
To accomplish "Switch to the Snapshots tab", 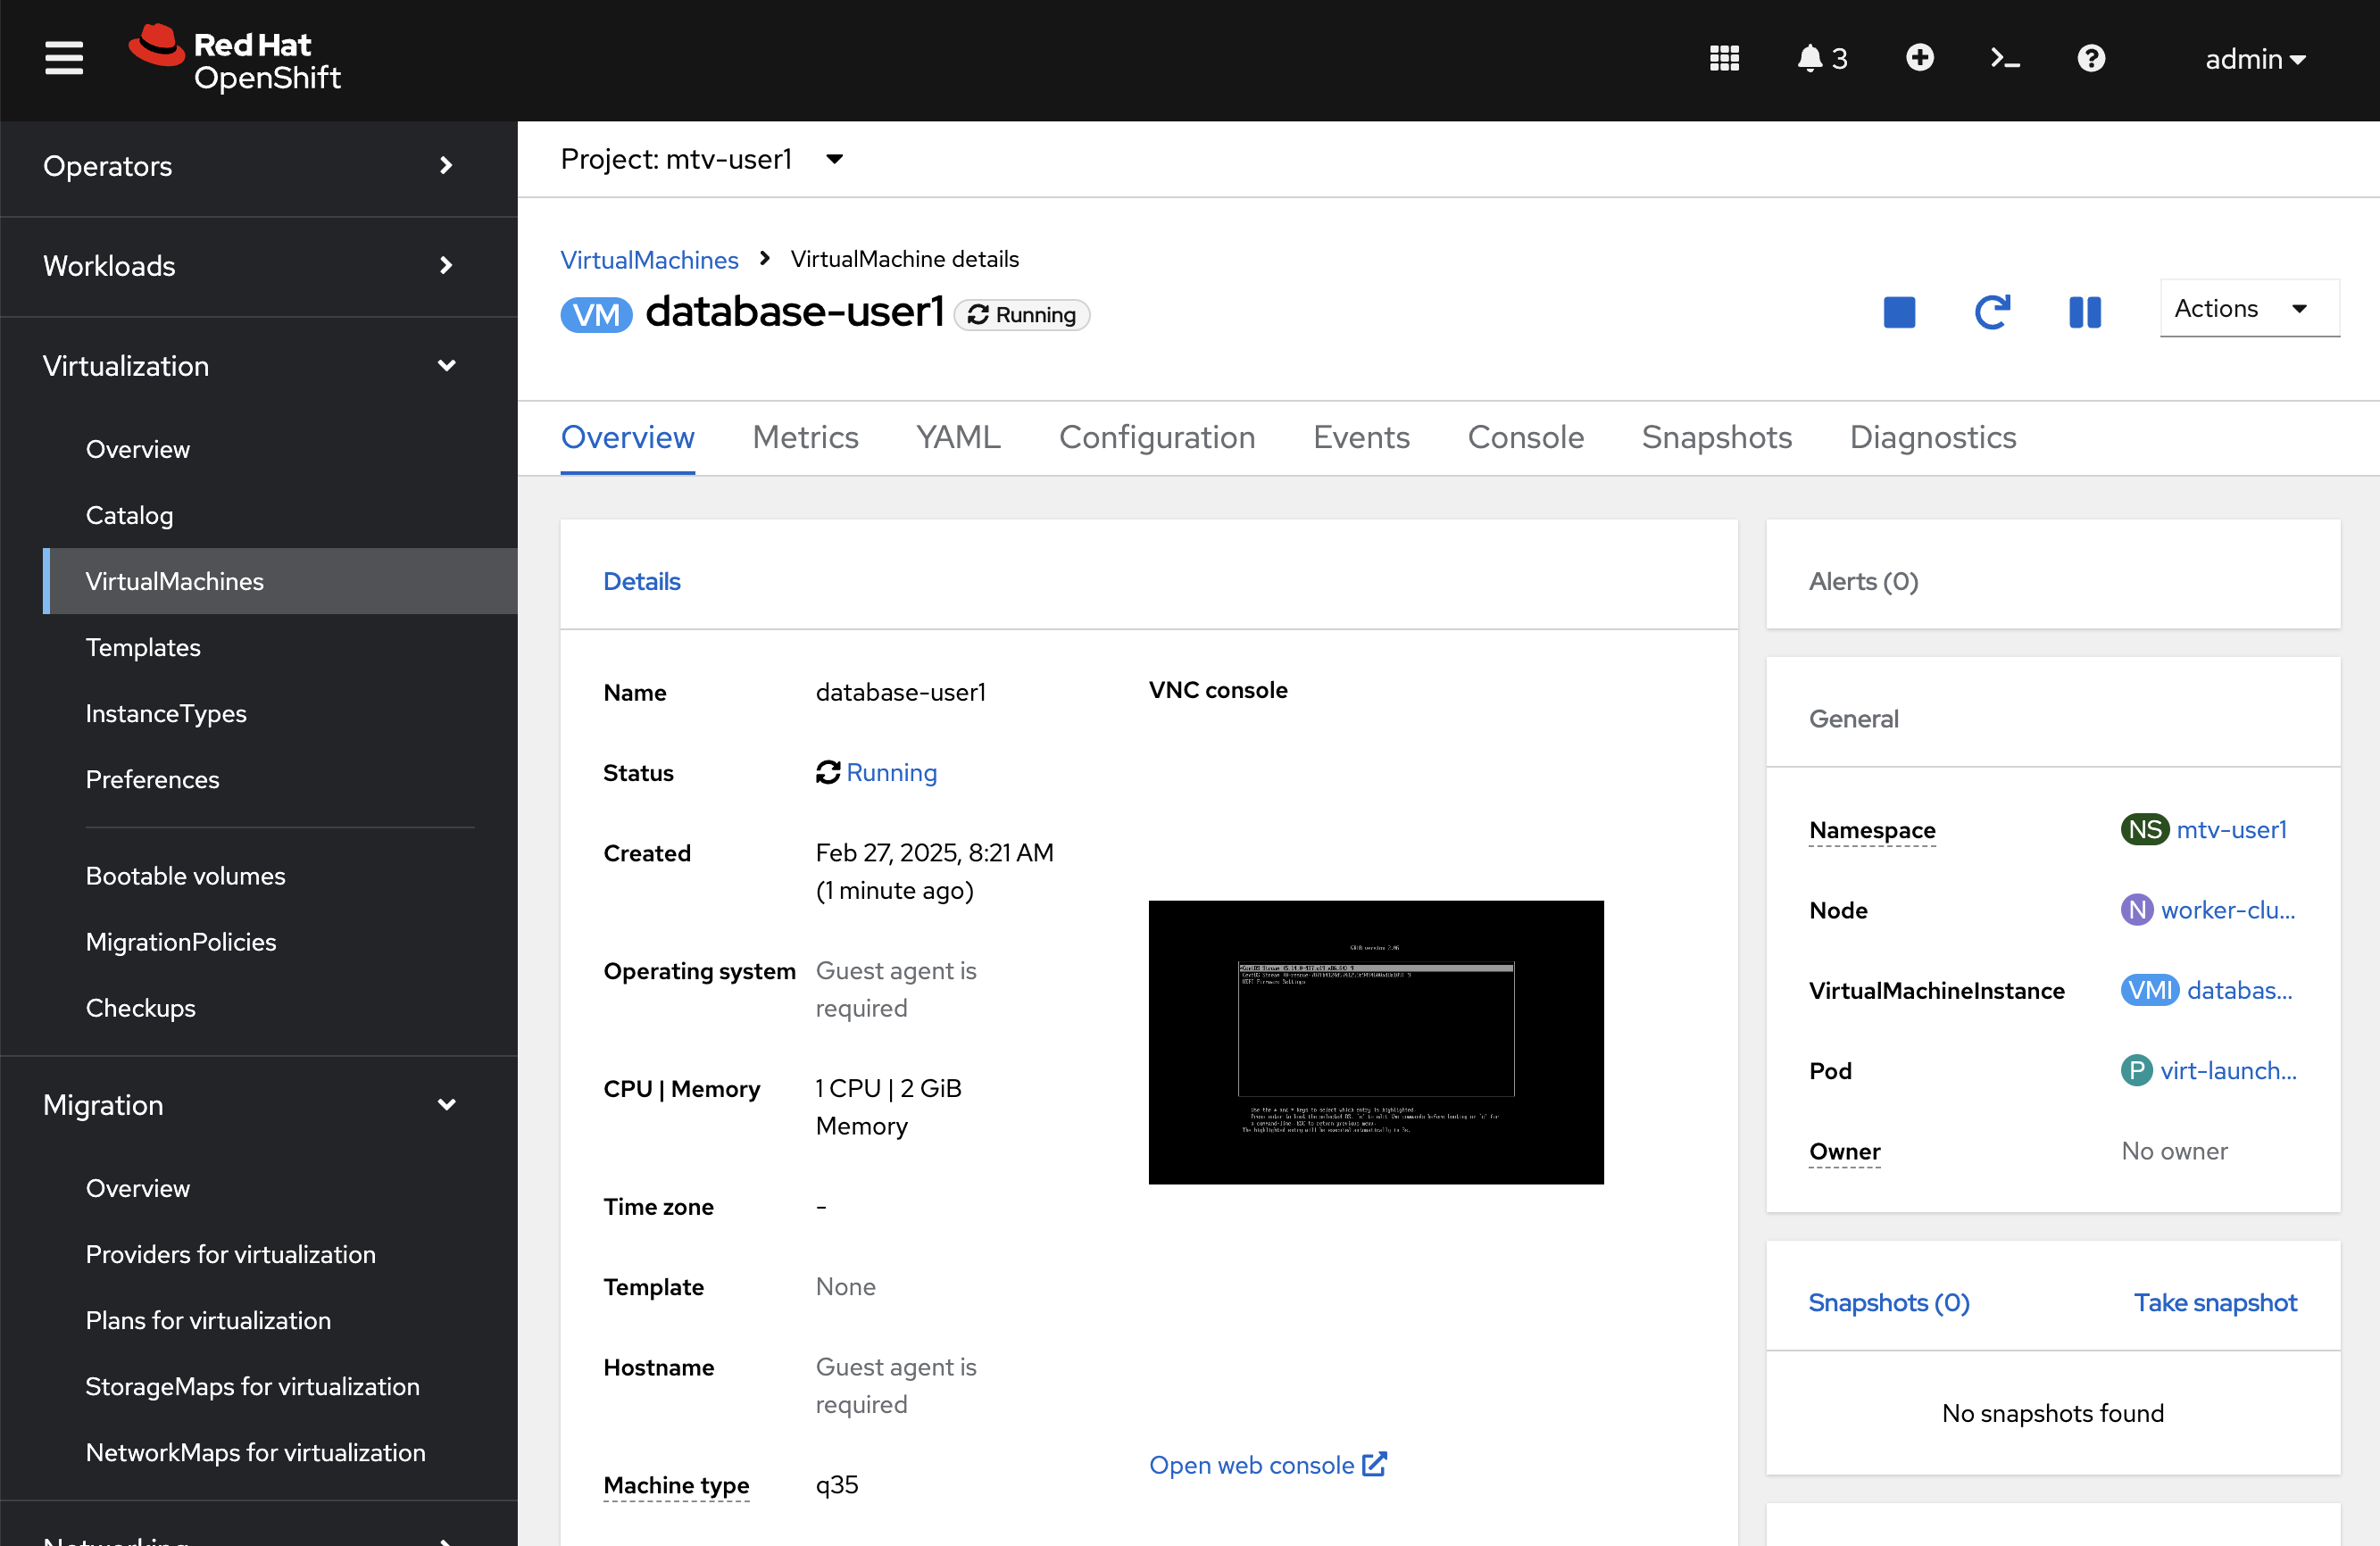I will click(x=1716, y=437).
